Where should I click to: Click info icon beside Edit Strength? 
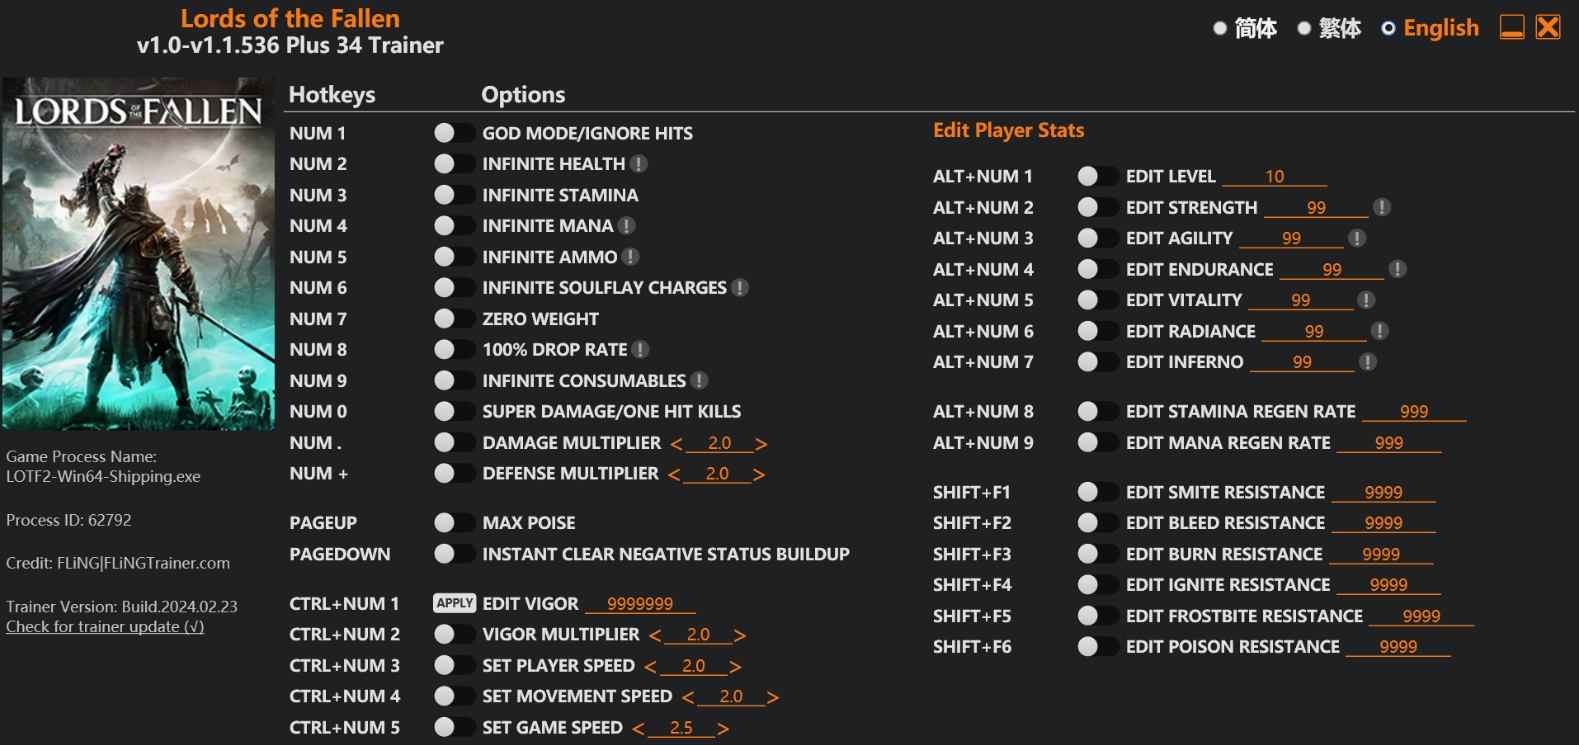click(x=1382, y=207)
